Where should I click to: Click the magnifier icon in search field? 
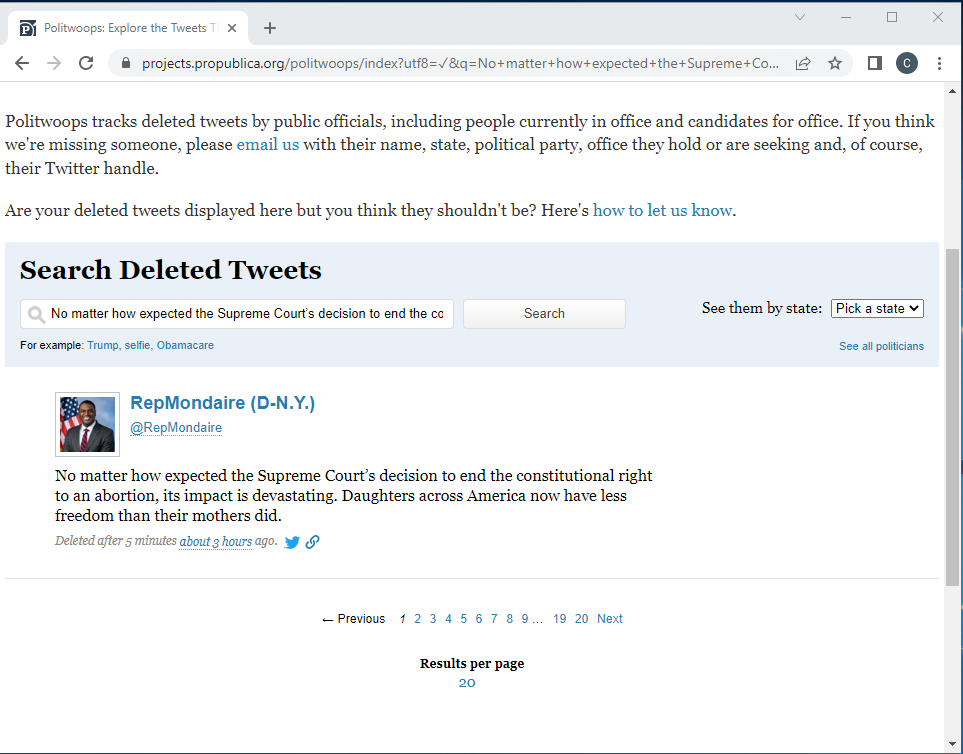(36, 314)
